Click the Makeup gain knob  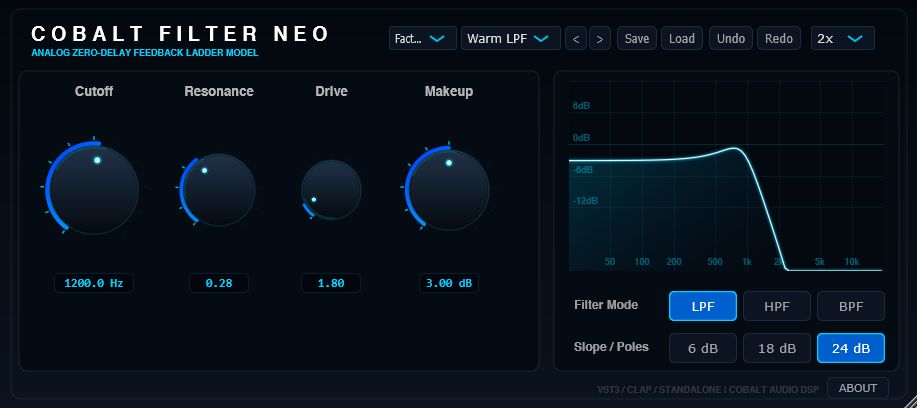(449, 190)
